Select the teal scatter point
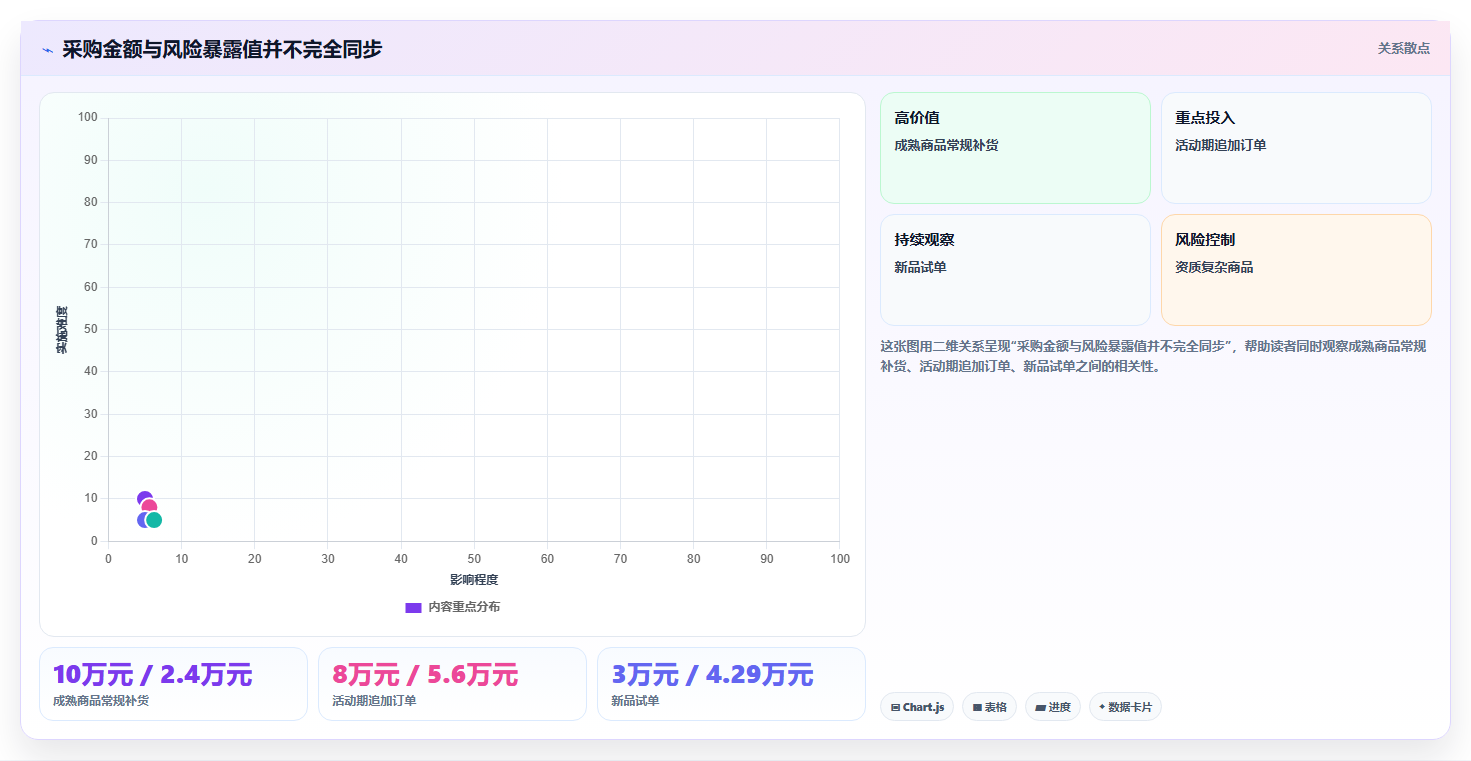The height and width of the screenshot is (761, 1471). pos(154,520)
